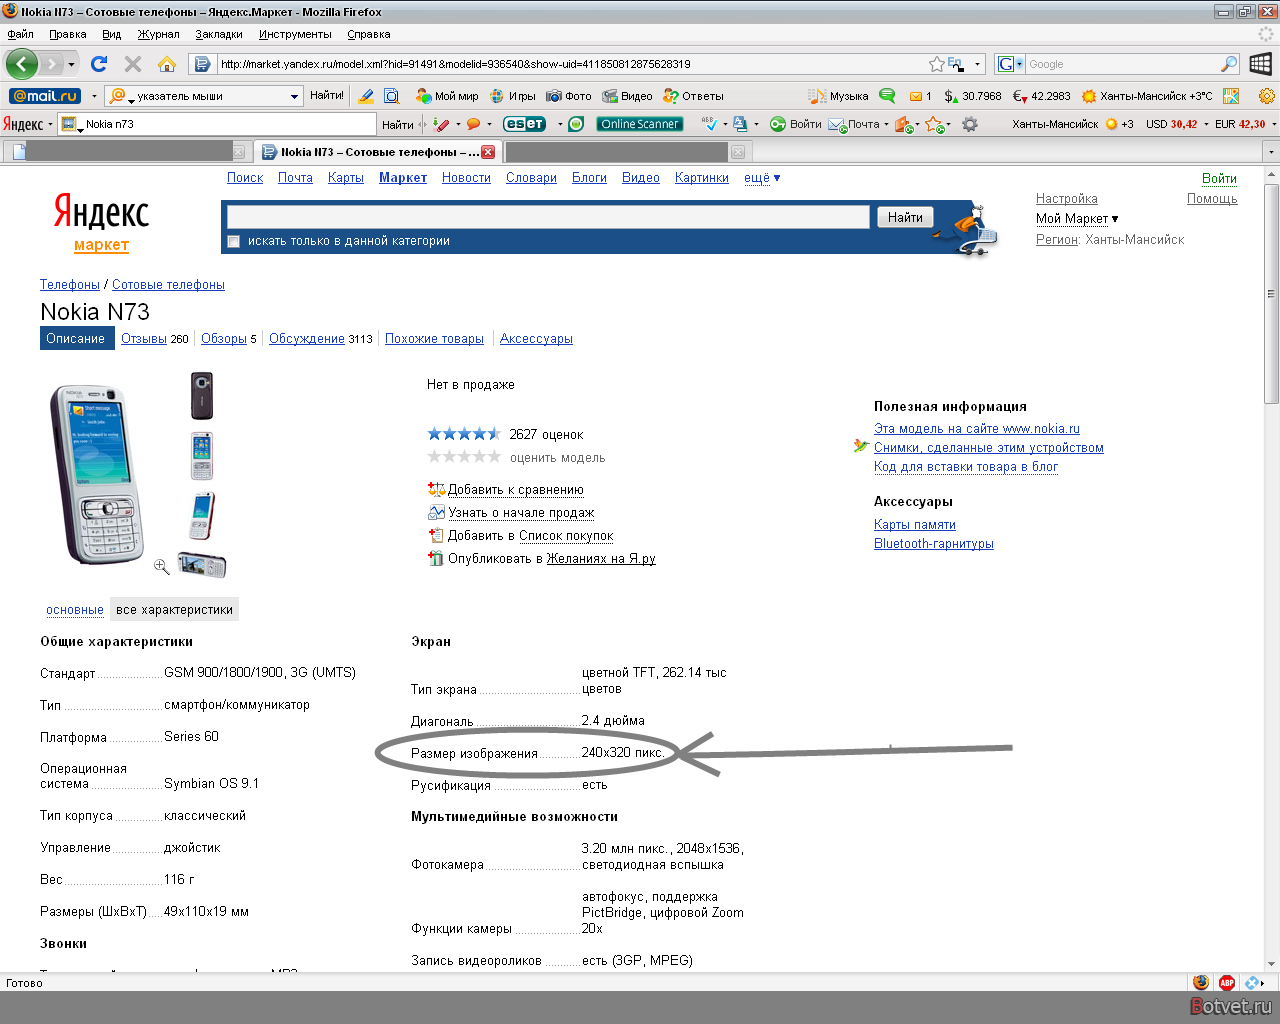This screenshot has width=1280, height=1024.
Task: Expand the 'ещё' services dropdown
Action: point(762,178)
